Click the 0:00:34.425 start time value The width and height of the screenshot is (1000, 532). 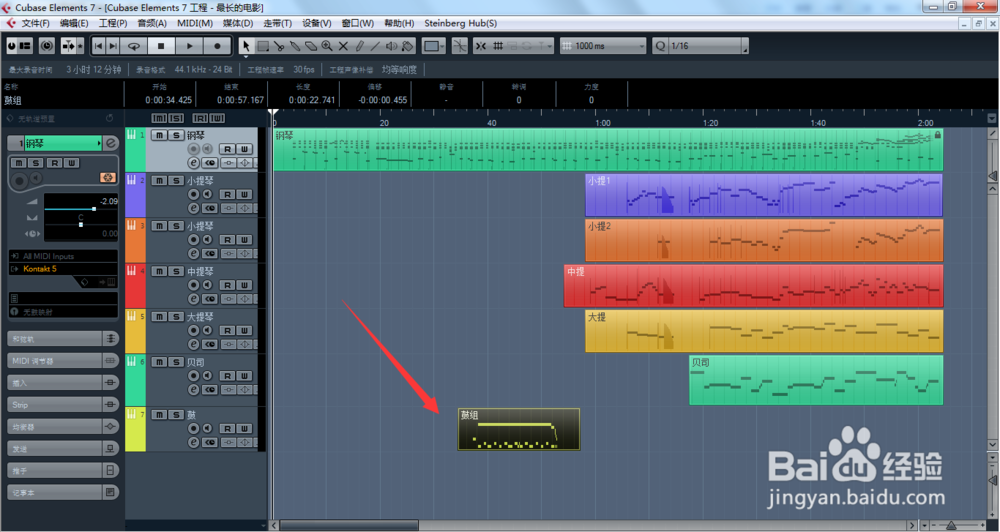pos(168,100)
